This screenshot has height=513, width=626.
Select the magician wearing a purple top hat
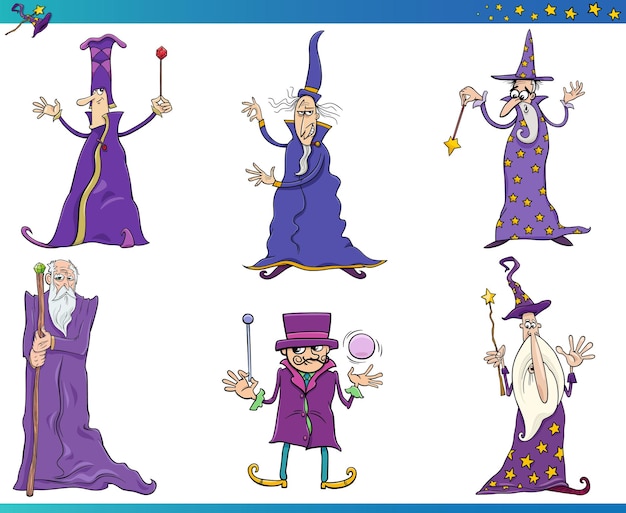pyautogui.click(x=303, y=400)
